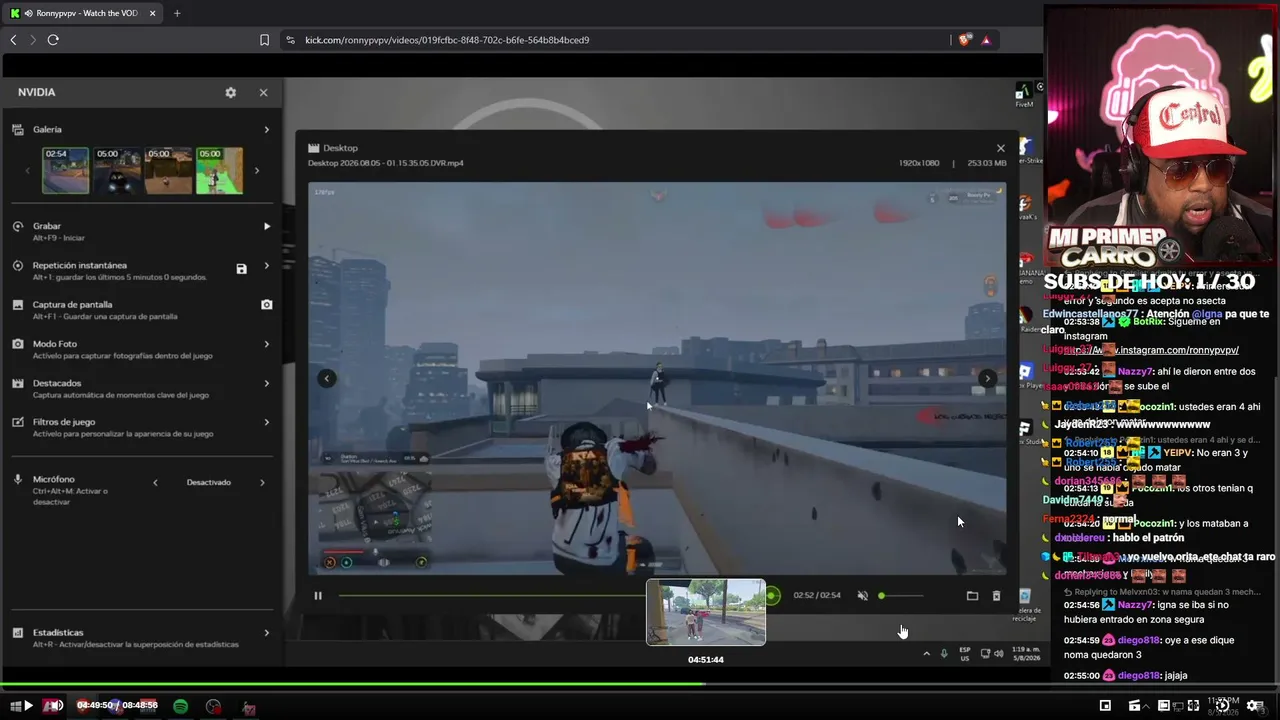Expand Repetición instantánea options
This screenshot has width=1280, height=720.
tap(266, 266)
